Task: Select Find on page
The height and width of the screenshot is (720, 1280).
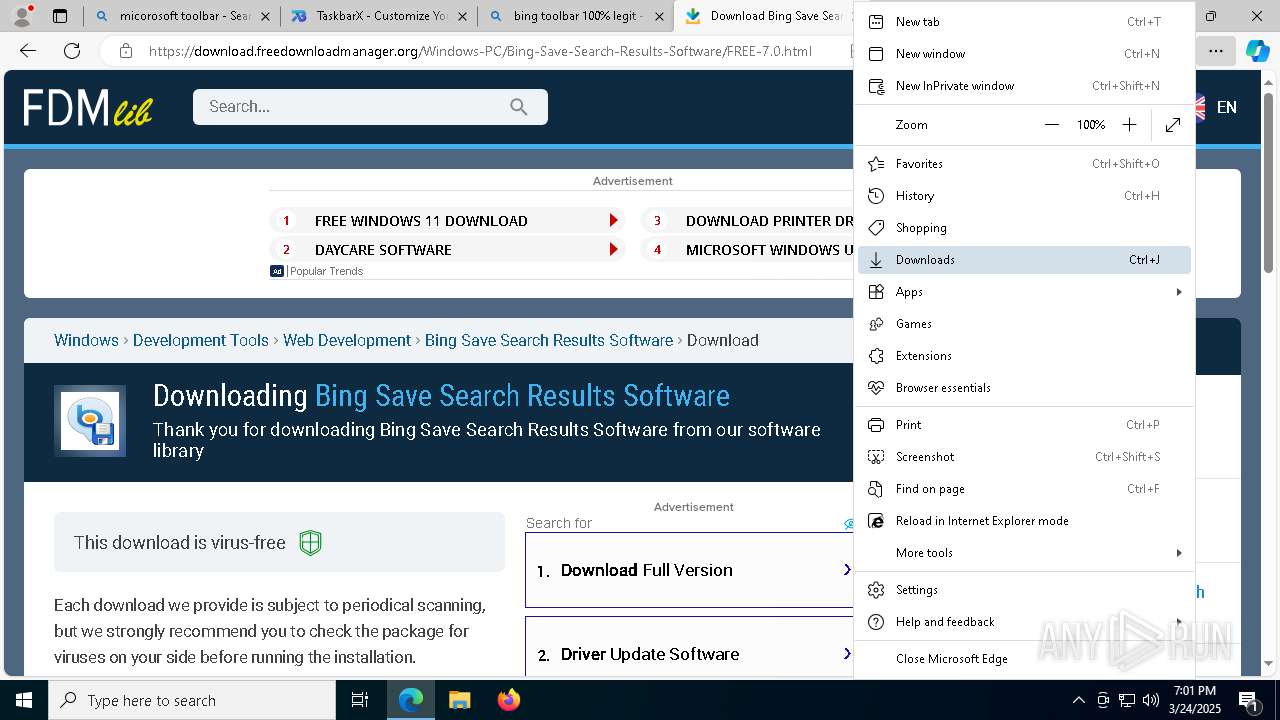Action: 1024,489
